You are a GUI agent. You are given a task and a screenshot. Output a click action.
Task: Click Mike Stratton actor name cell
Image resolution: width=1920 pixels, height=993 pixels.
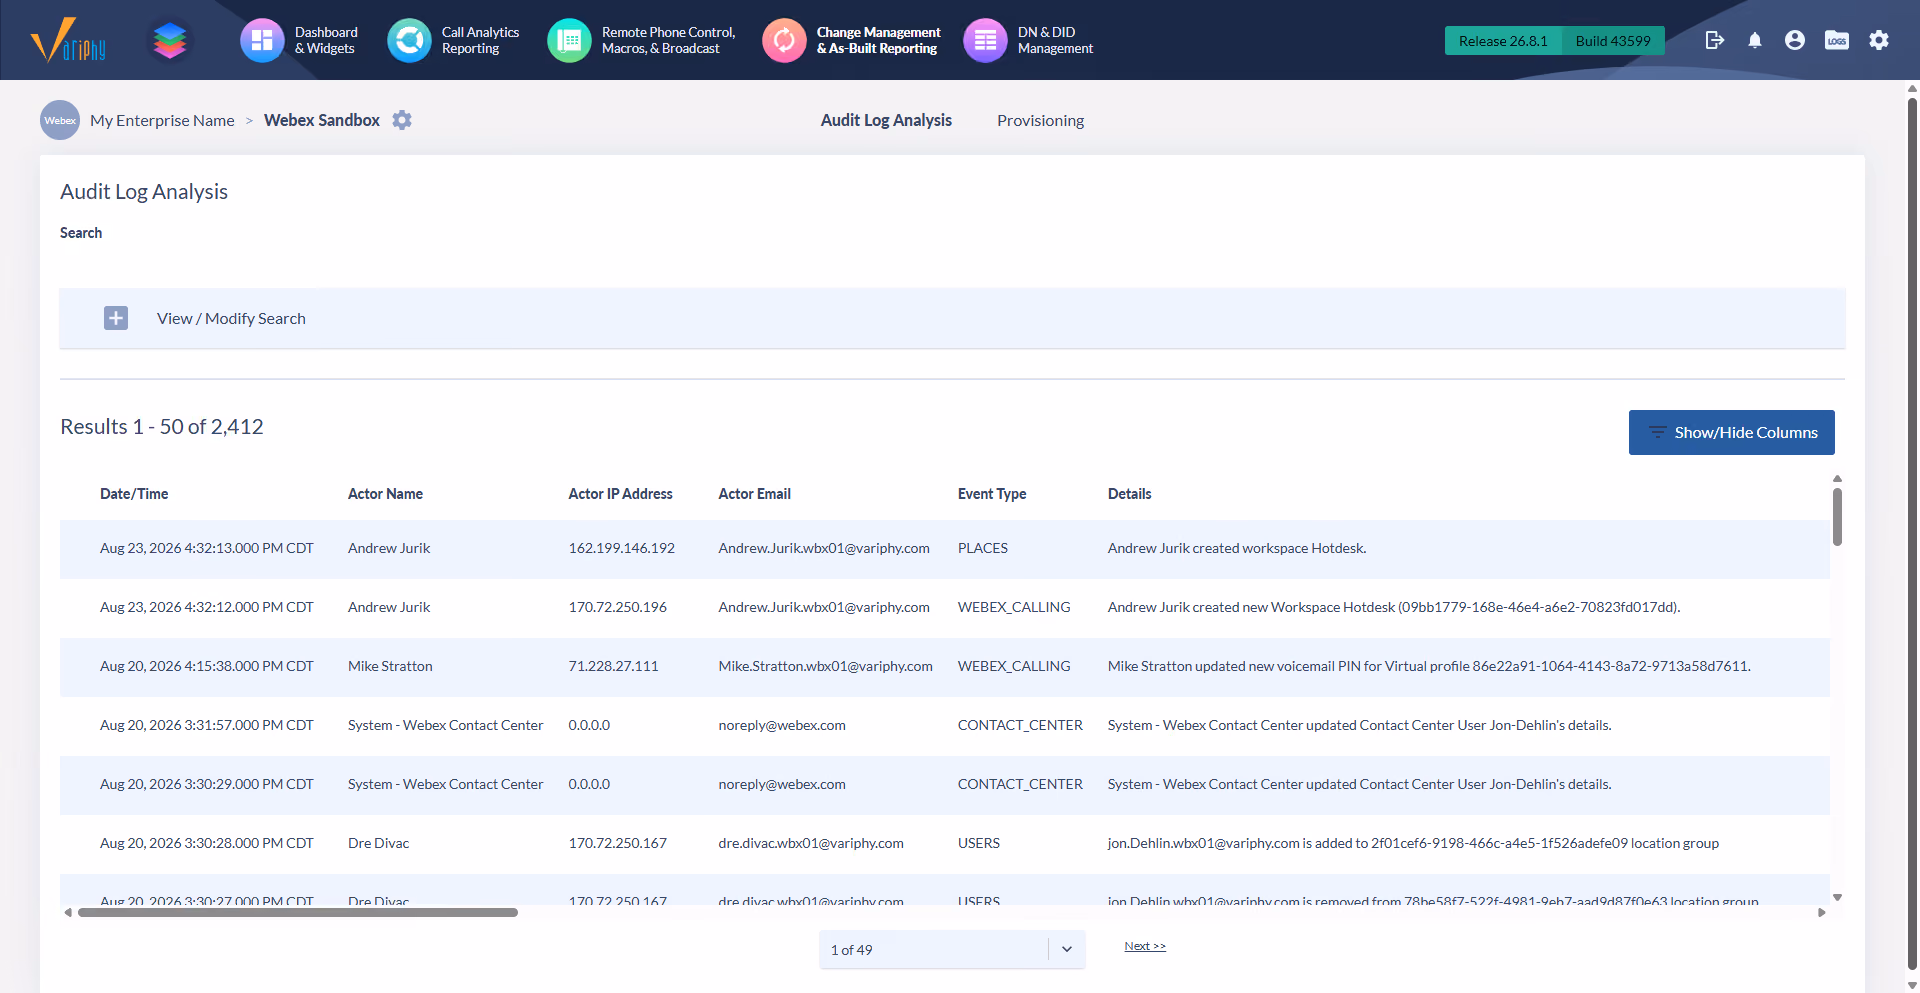[390, 666]
